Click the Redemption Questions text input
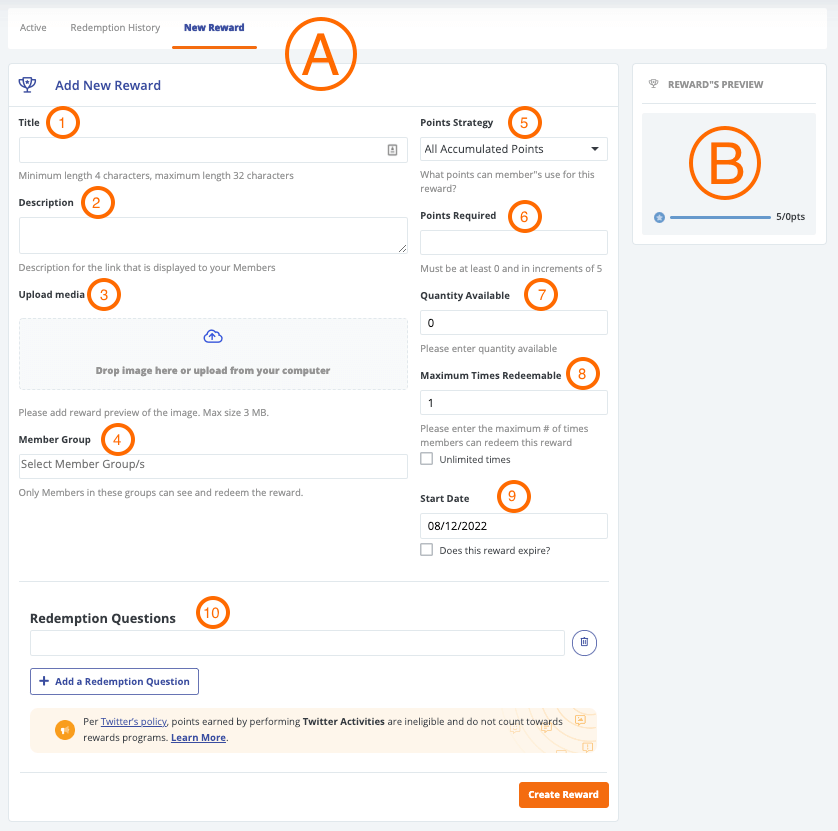This screenshot has height=831, width=838. [x=297, y=643]
